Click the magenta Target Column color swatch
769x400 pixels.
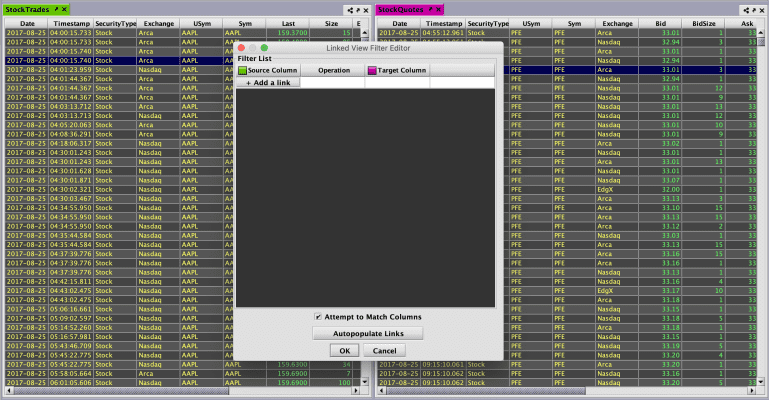372,71
